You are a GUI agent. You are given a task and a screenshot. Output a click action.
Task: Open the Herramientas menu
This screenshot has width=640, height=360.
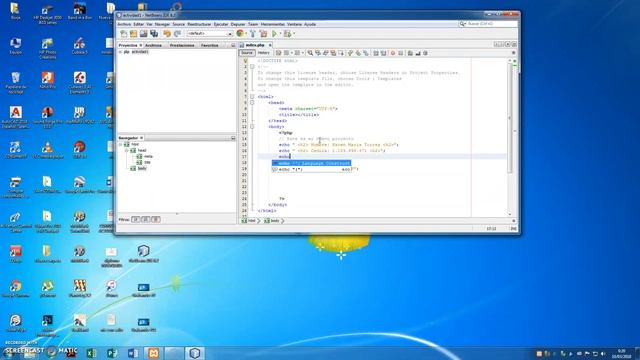click(272, 24)
